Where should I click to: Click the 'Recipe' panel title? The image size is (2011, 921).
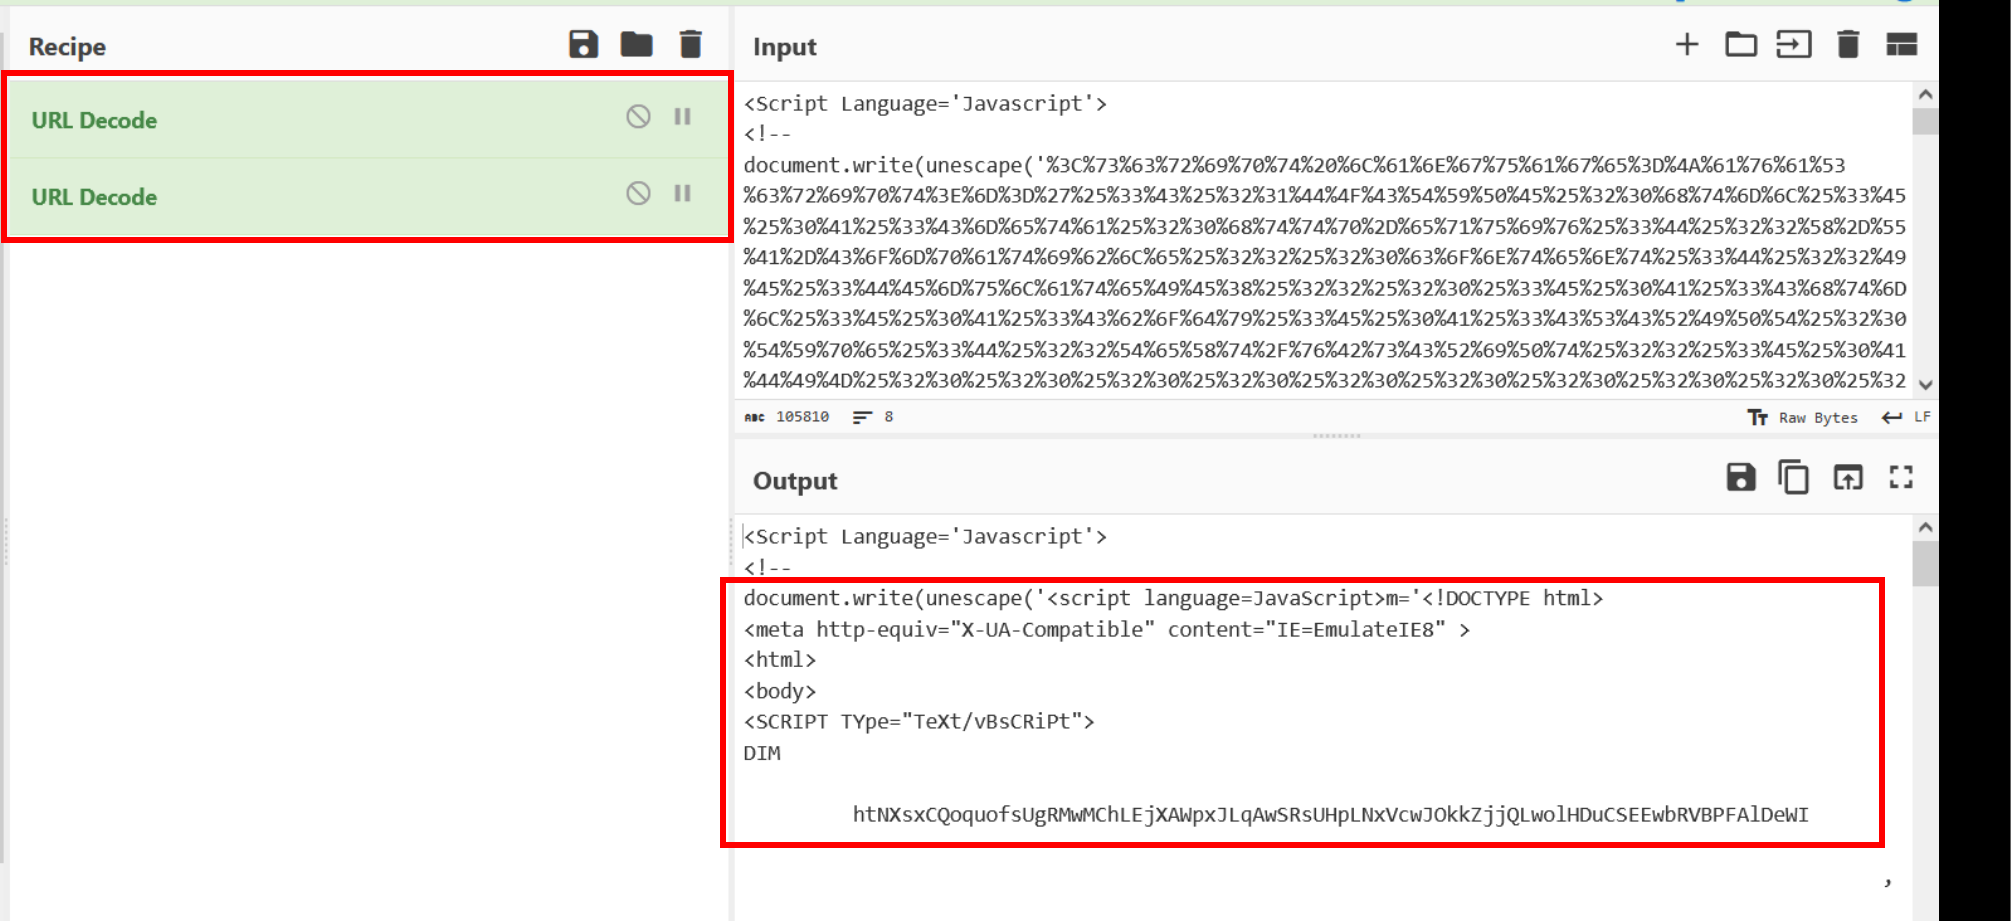click(67, 47)
